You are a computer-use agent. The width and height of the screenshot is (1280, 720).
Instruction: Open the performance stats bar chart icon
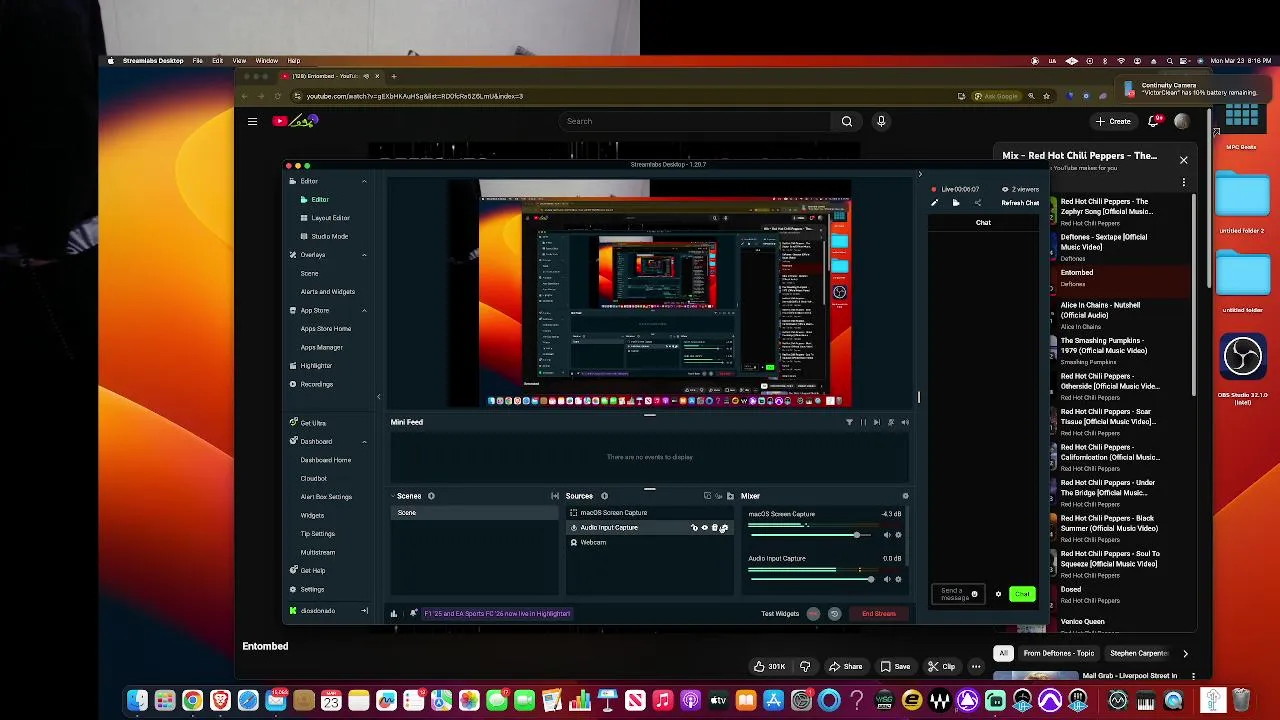coord(394,614)
